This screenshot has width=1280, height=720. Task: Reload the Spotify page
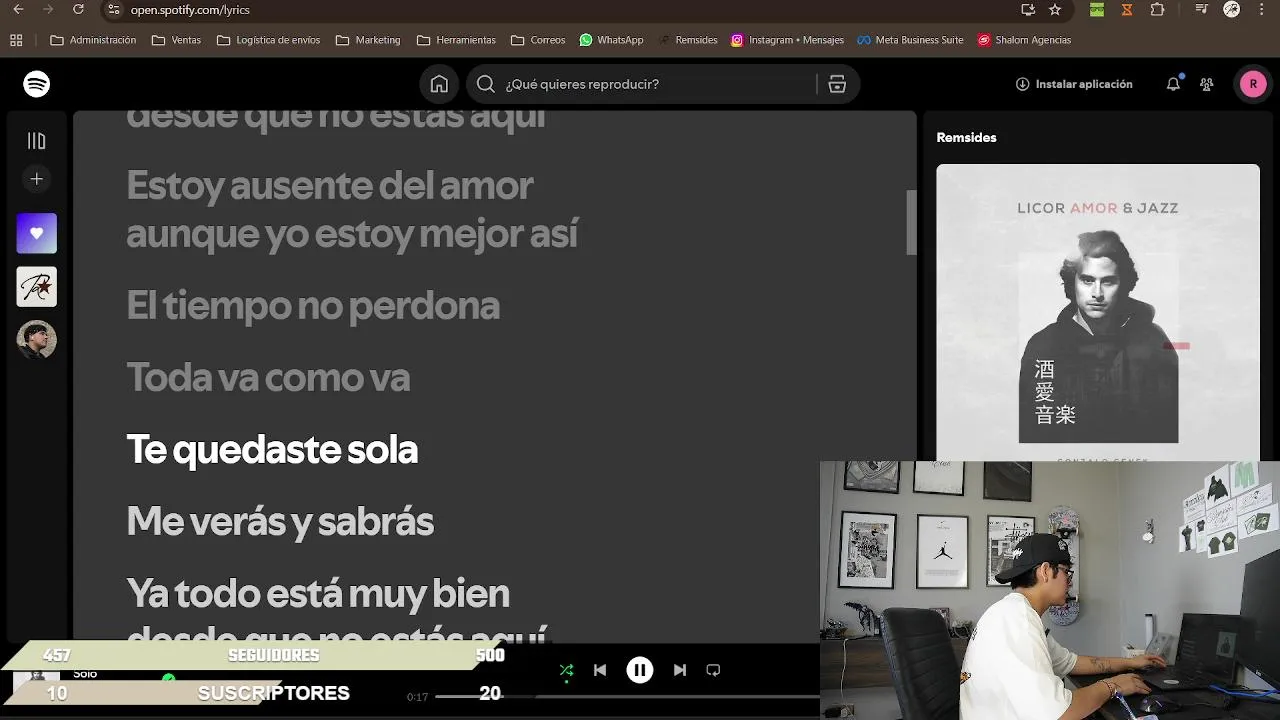pos(78,10)
